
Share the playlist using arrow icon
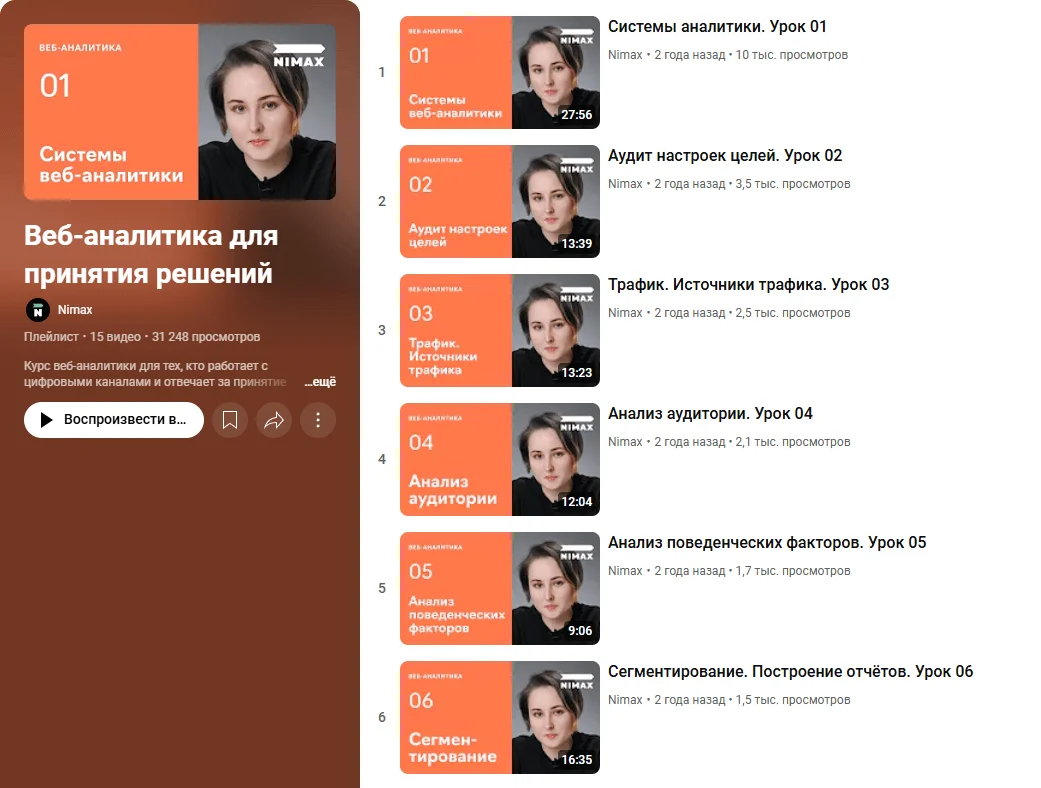[x=274, y=420]
